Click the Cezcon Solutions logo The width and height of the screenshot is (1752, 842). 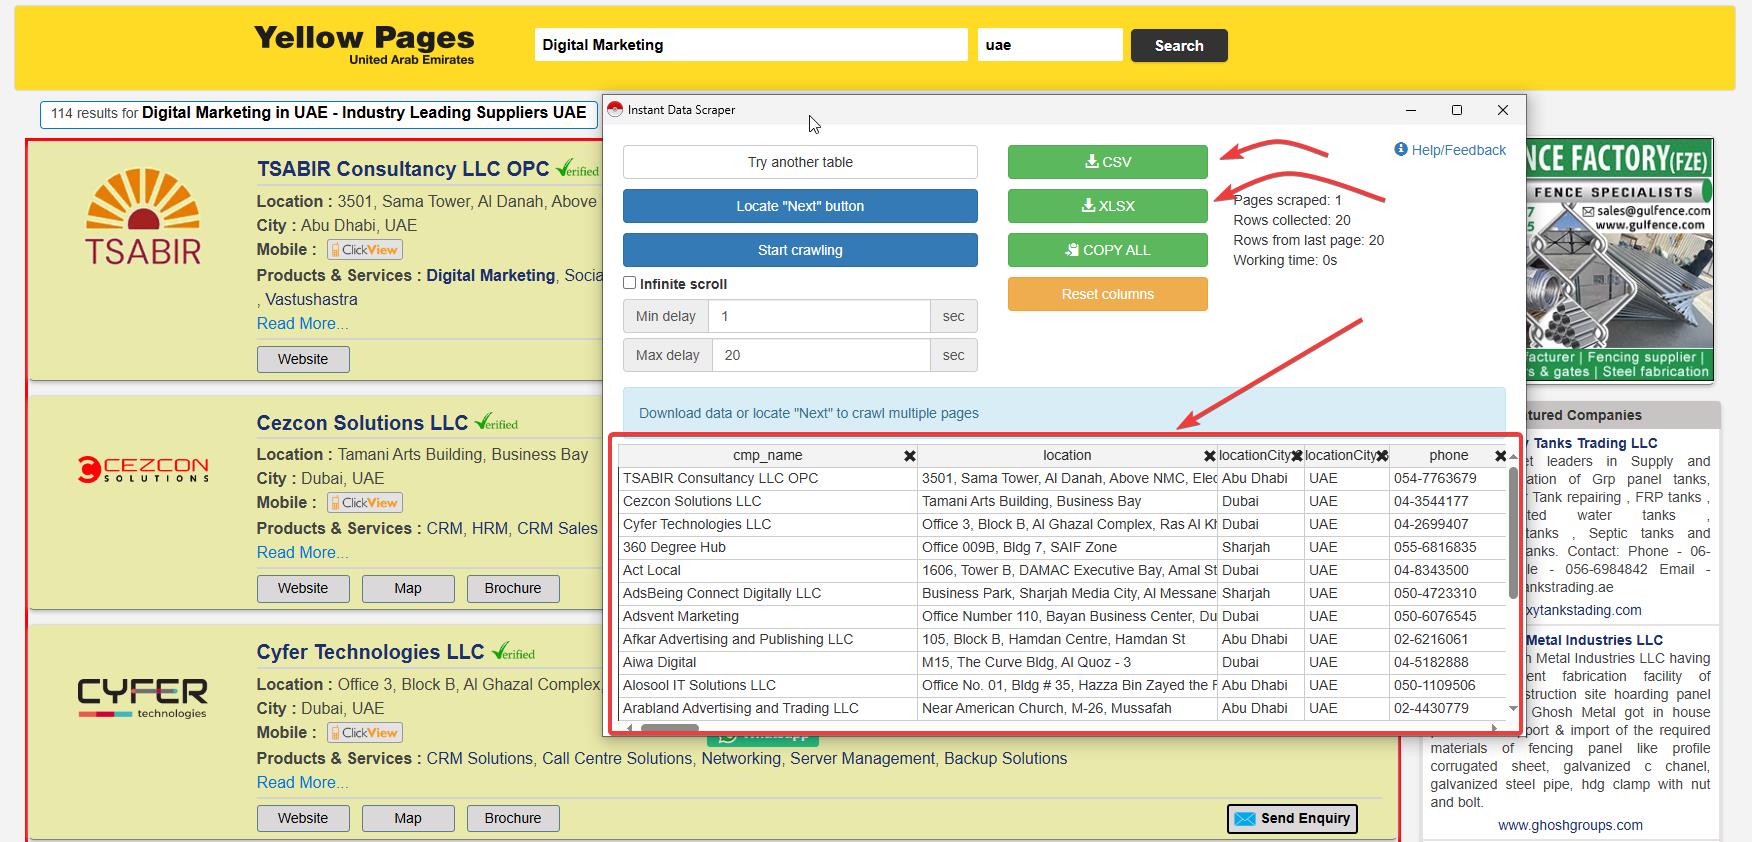tap(143, 469)
